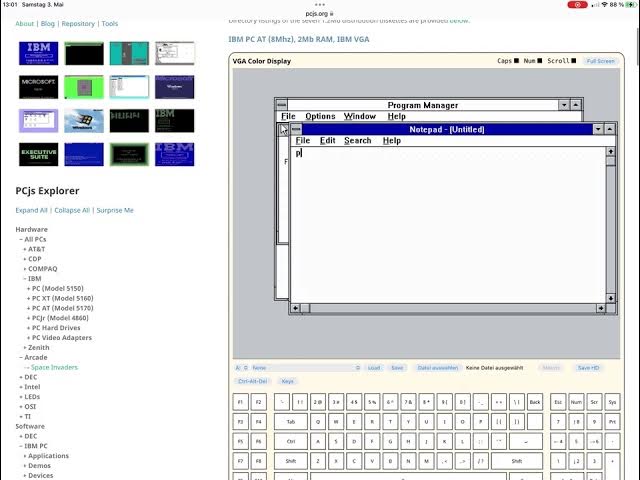Screen dimensions: 640x480
Task: Click the Surprise Me link
Action: click(115, 210)
